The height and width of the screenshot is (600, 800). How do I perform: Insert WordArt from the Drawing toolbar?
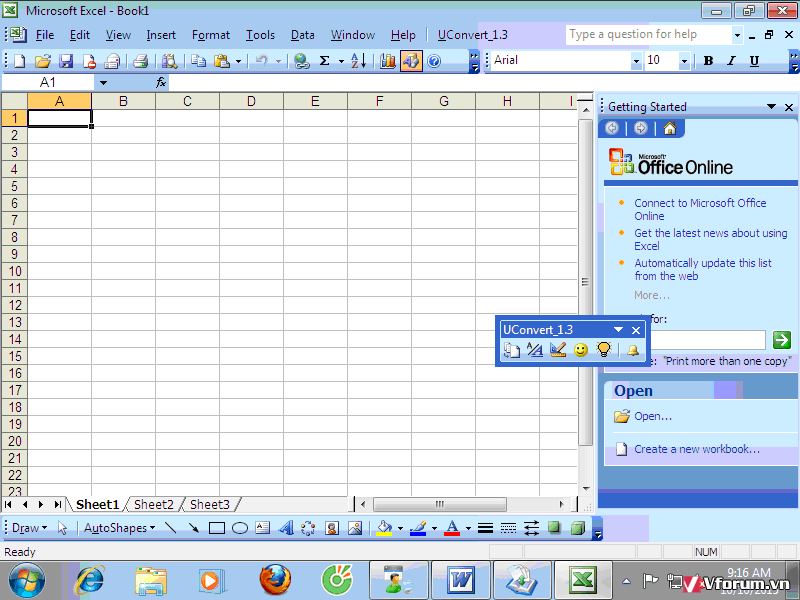coord(286,528)
